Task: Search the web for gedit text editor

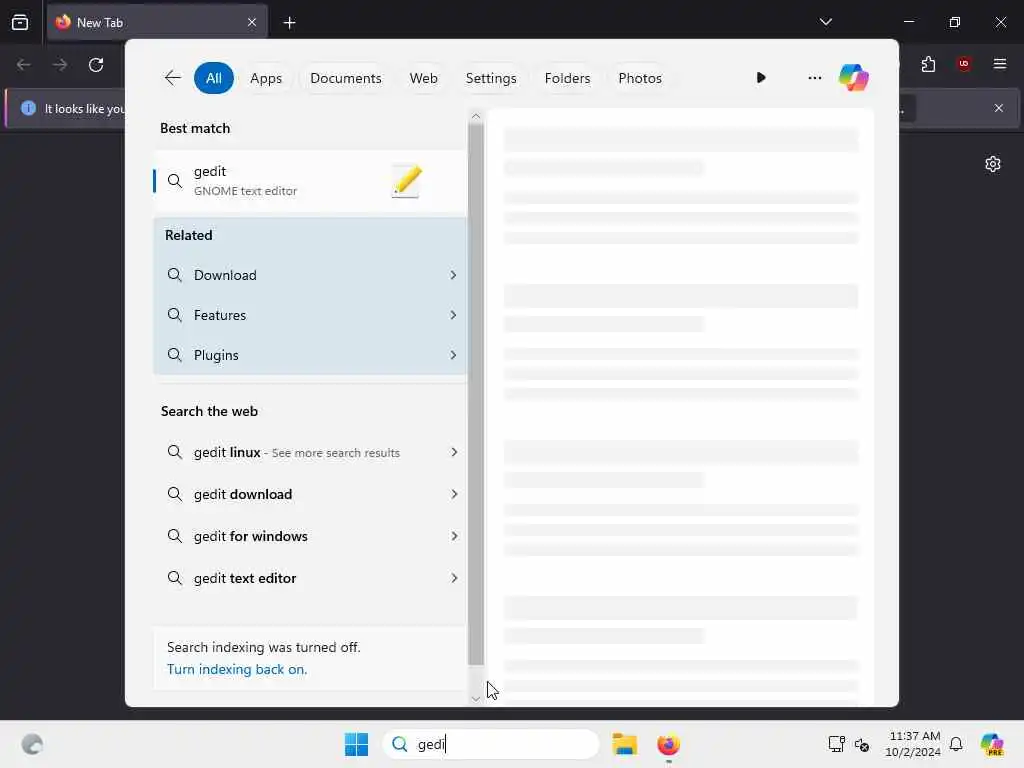Action: [x=310, y=578]
